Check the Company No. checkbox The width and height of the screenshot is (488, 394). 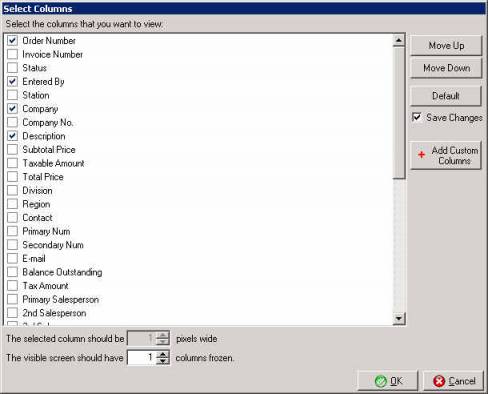[x=12, y=122]
